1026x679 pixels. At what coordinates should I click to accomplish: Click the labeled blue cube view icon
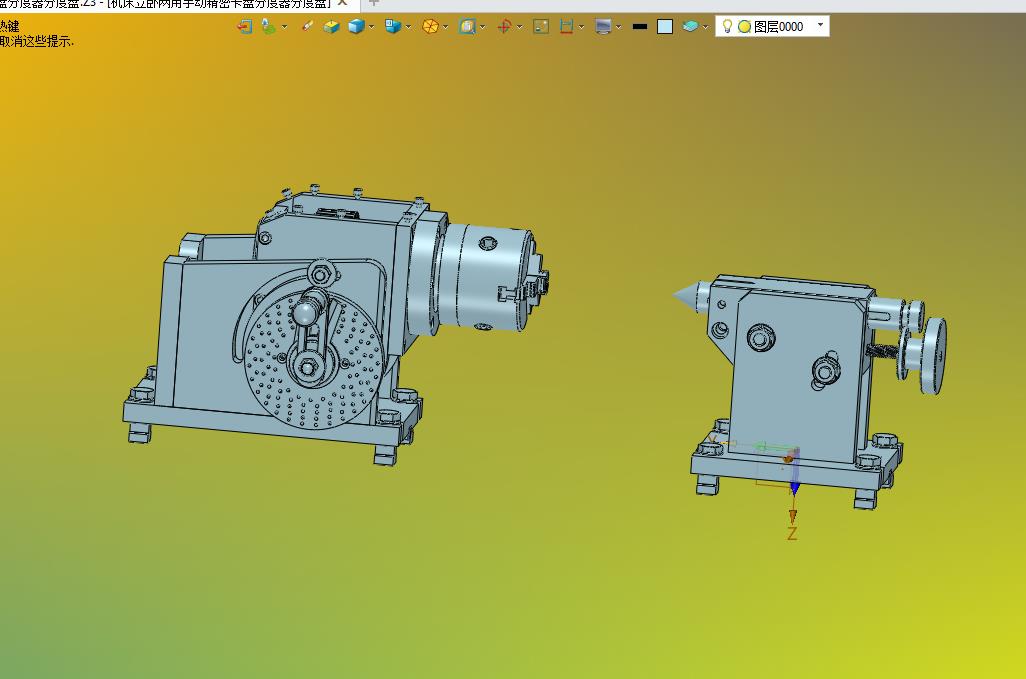click(x=393, y=27)
